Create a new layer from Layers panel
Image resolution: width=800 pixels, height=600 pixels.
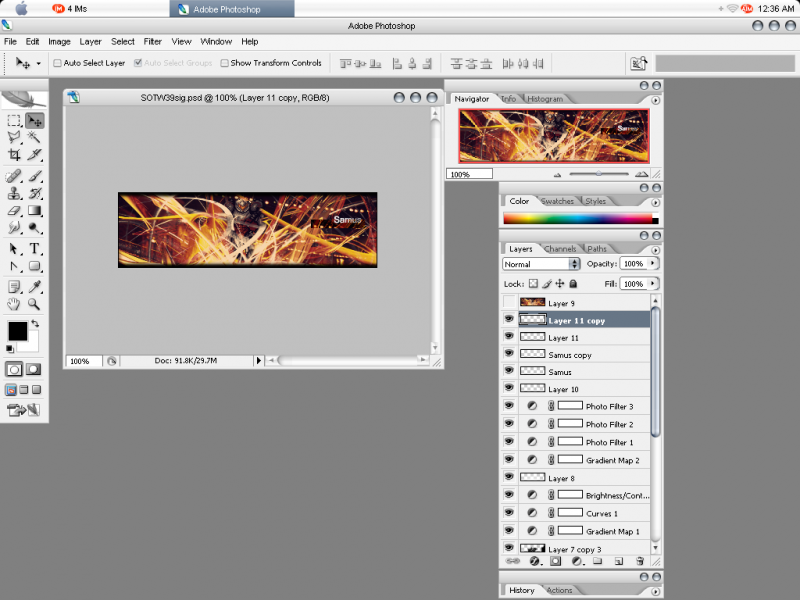(619, 561)
